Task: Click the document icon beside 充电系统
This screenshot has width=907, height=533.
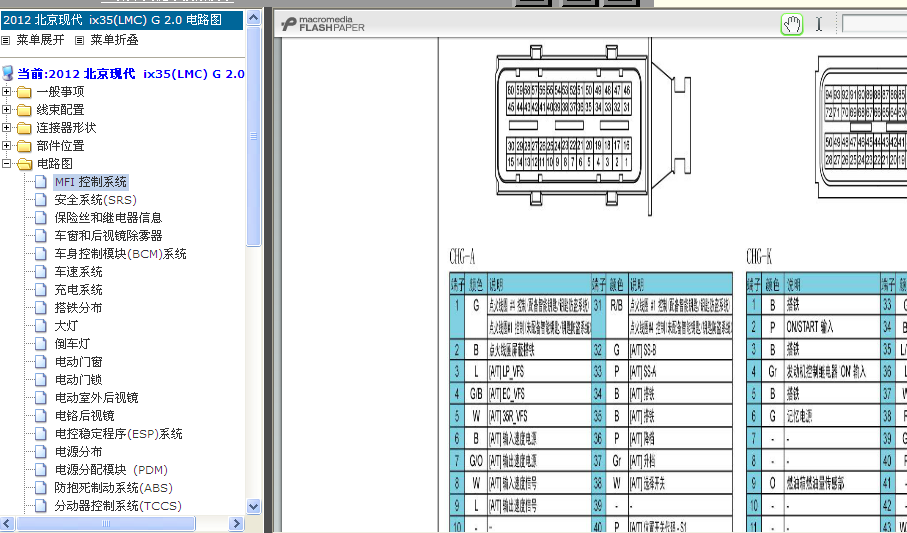Action: pos(40,289)
